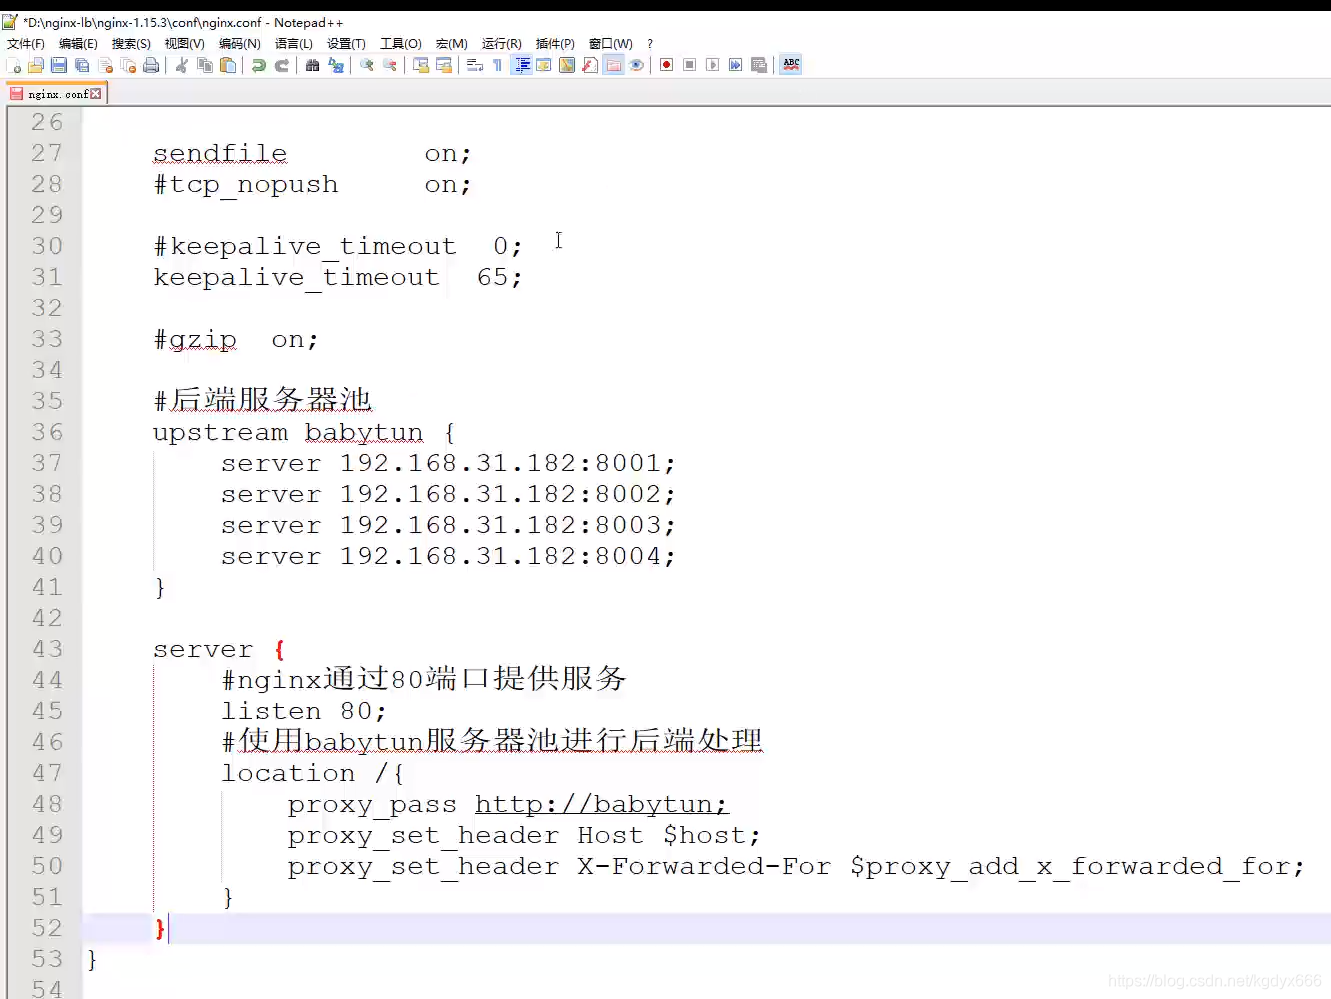The height and width of the screenshot is (999, 1331).
Task: Toggle word wrap in the toolbar
Action: [475, 65]
